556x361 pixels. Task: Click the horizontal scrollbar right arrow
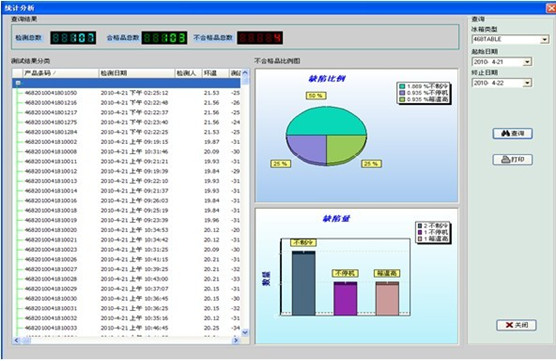click(x=236, y=340)
